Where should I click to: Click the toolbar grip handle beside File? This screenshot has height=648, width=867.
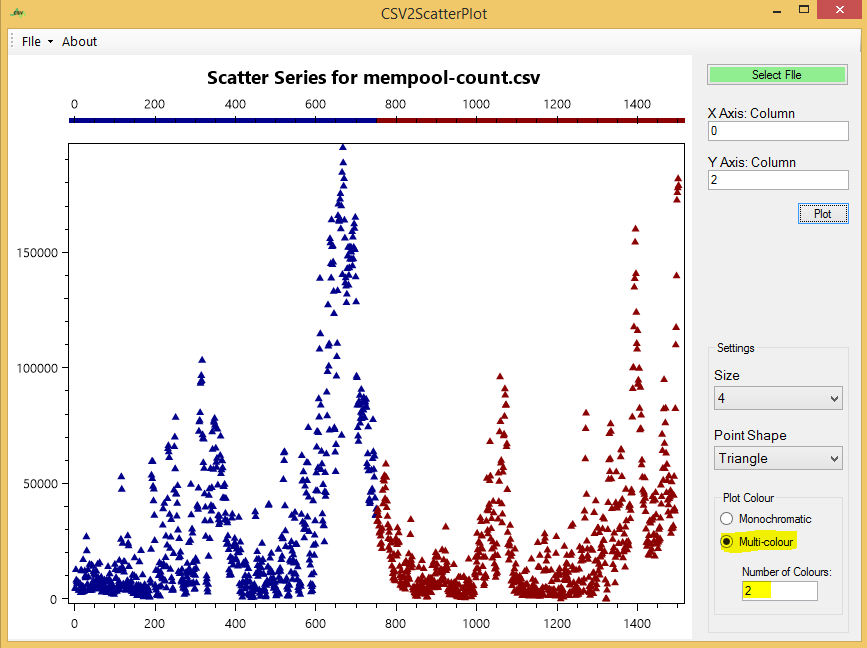click(x=12, y=41)
